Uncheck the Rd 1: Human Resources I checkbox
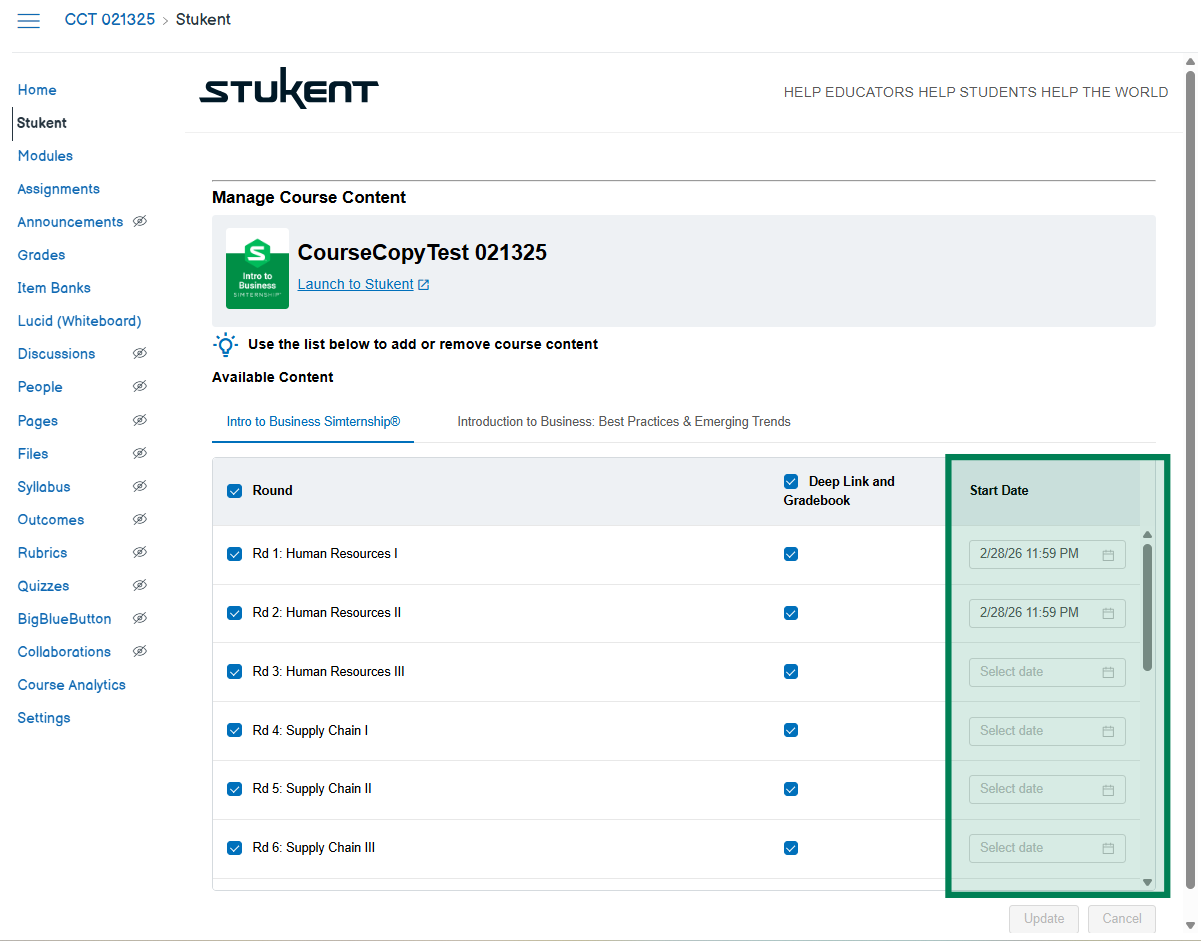The height and width of the screenshot is (941, 1201). (x=235, y=555)
